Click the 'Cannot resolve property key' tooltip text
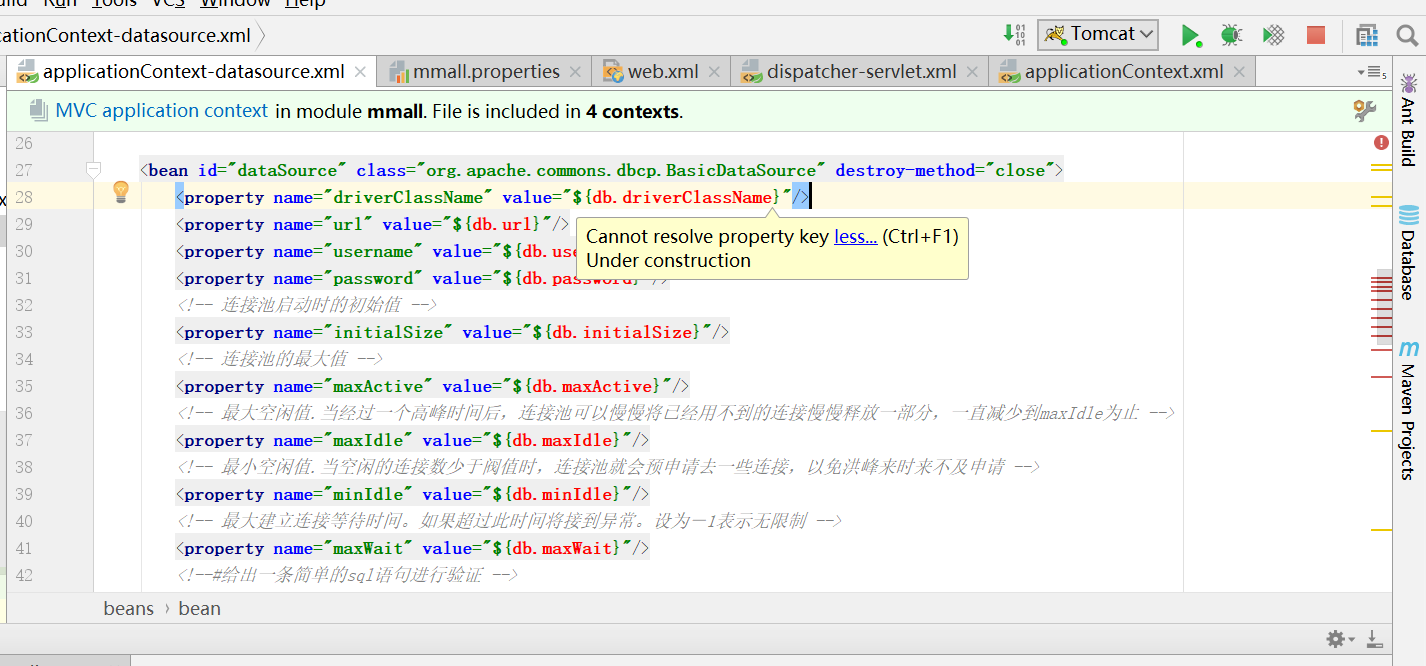Screen dimensions: 1426x666 [x=708, y=236]
